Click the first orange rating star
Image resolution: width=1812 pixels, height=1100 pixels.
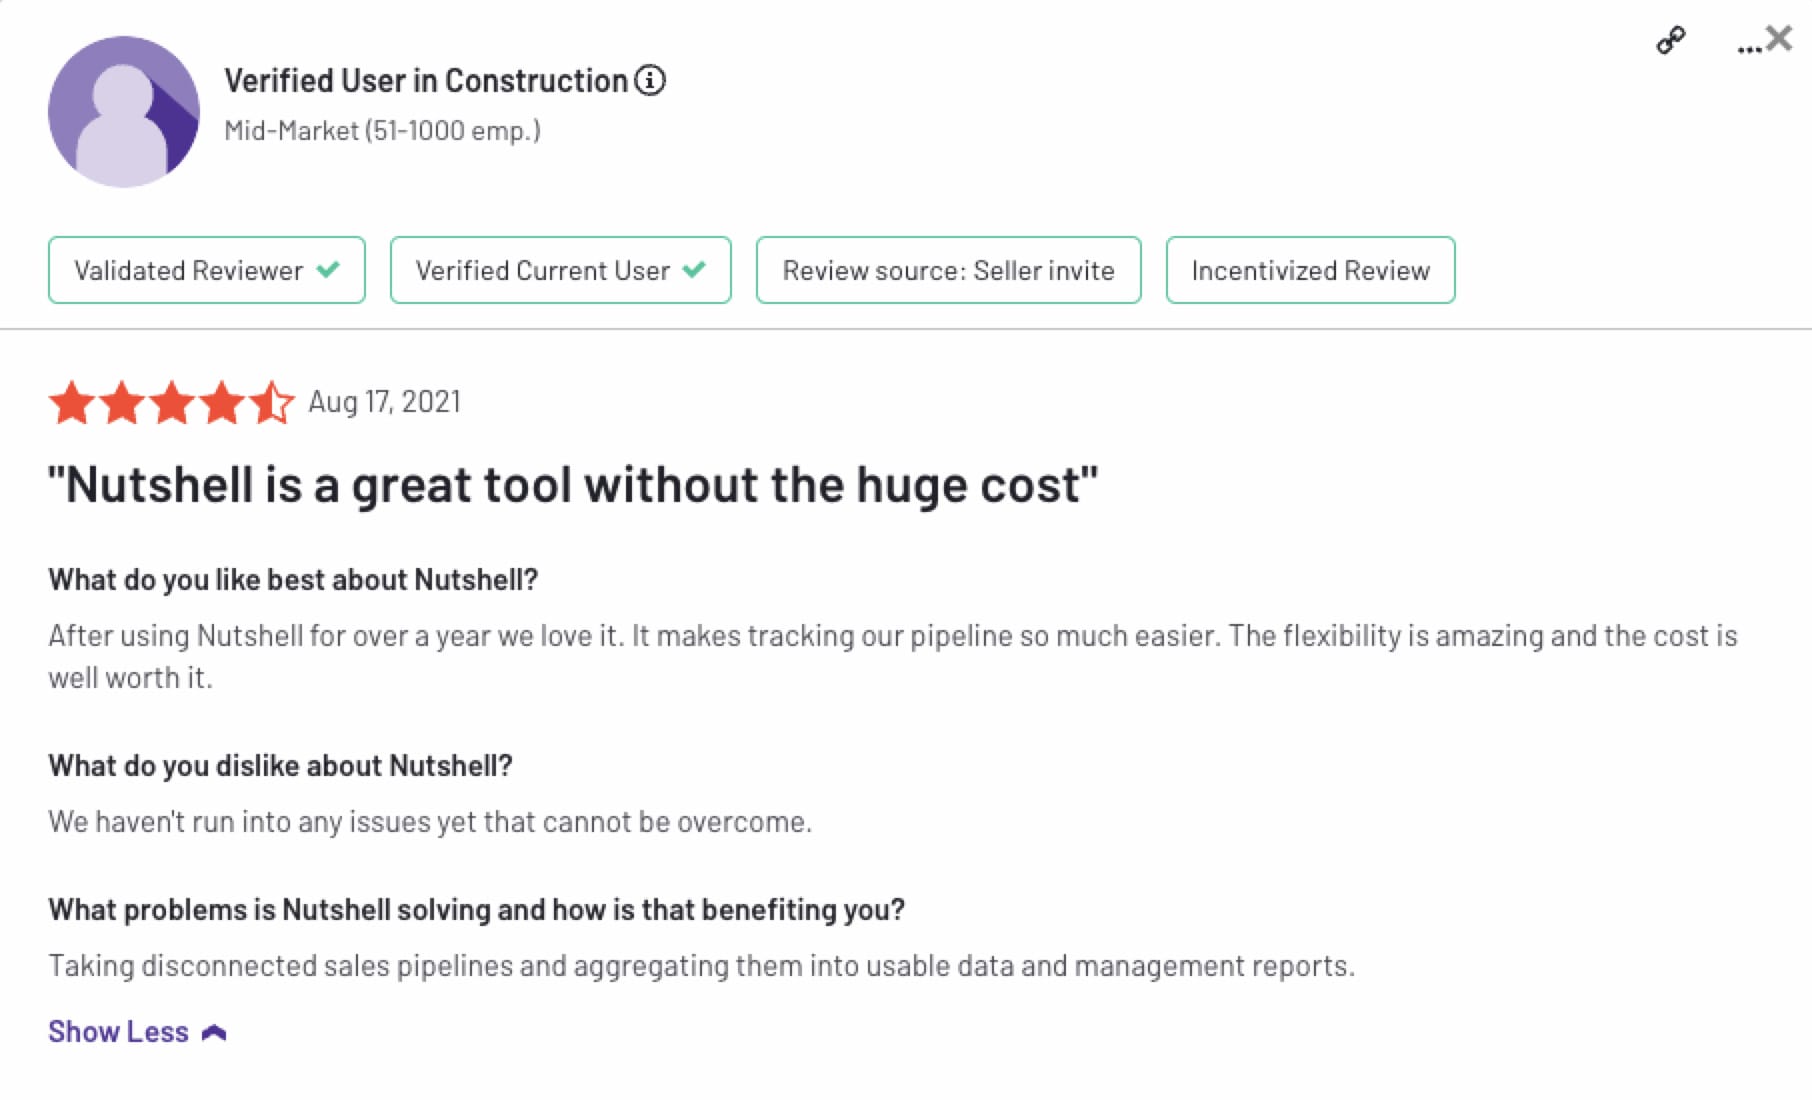coord(72,403)
